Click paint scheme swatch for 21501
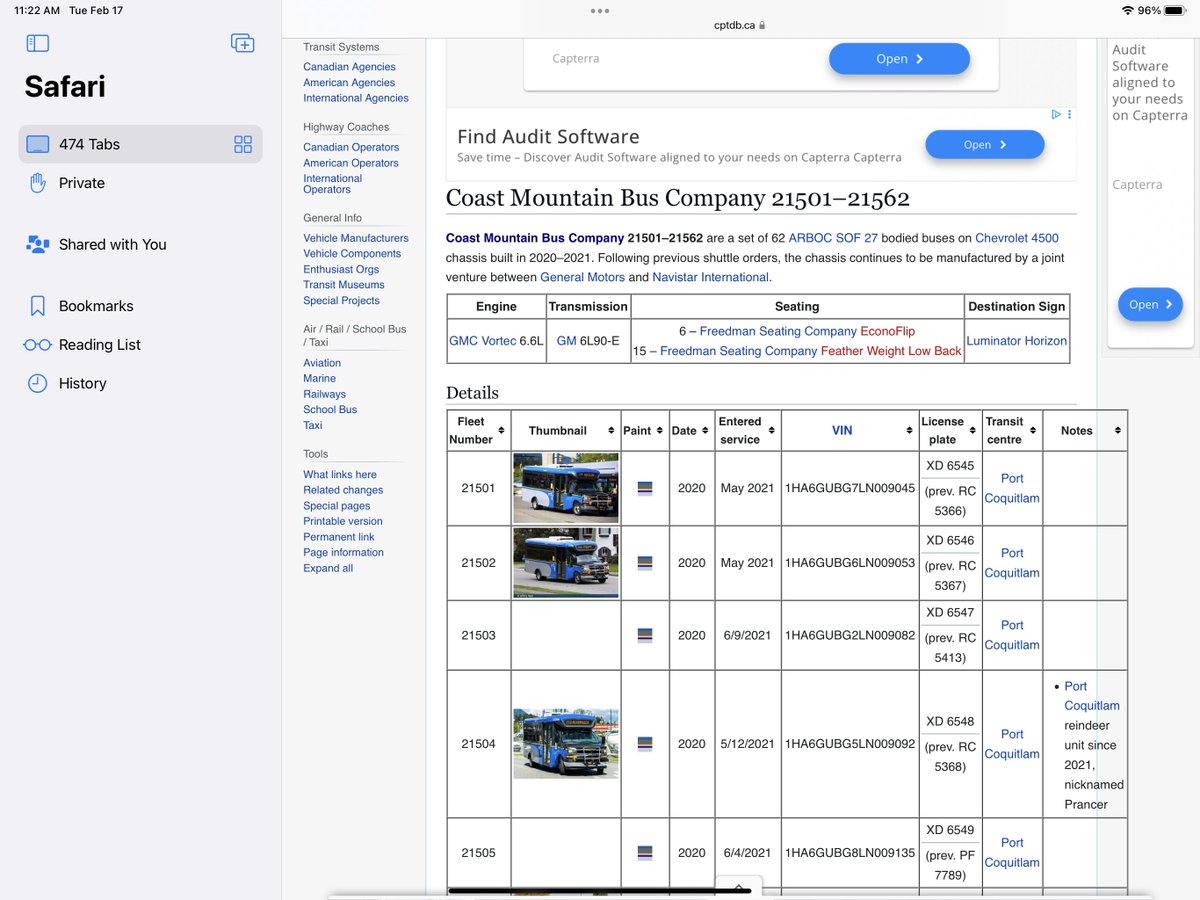This screenshot has height=900, width=1200. 645,489
